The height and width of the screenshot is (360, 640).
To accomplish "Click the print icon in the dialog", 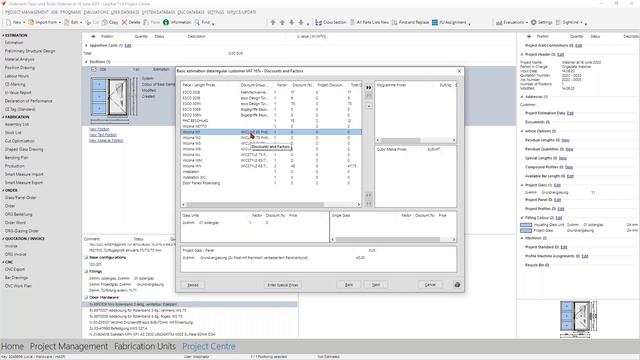I will (x=457, y=284).
